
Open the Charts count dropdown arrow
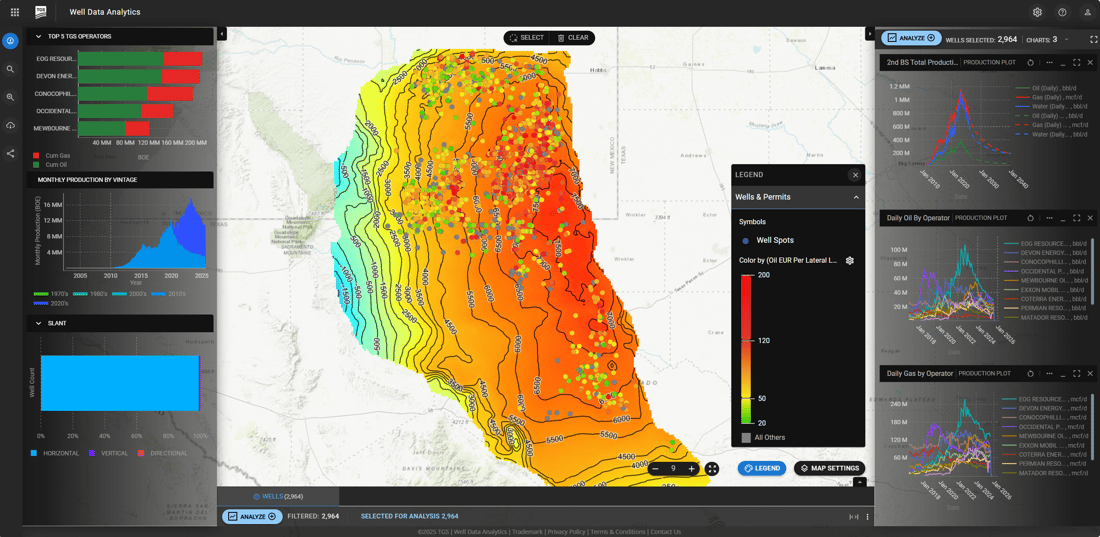pos(1066,39)
